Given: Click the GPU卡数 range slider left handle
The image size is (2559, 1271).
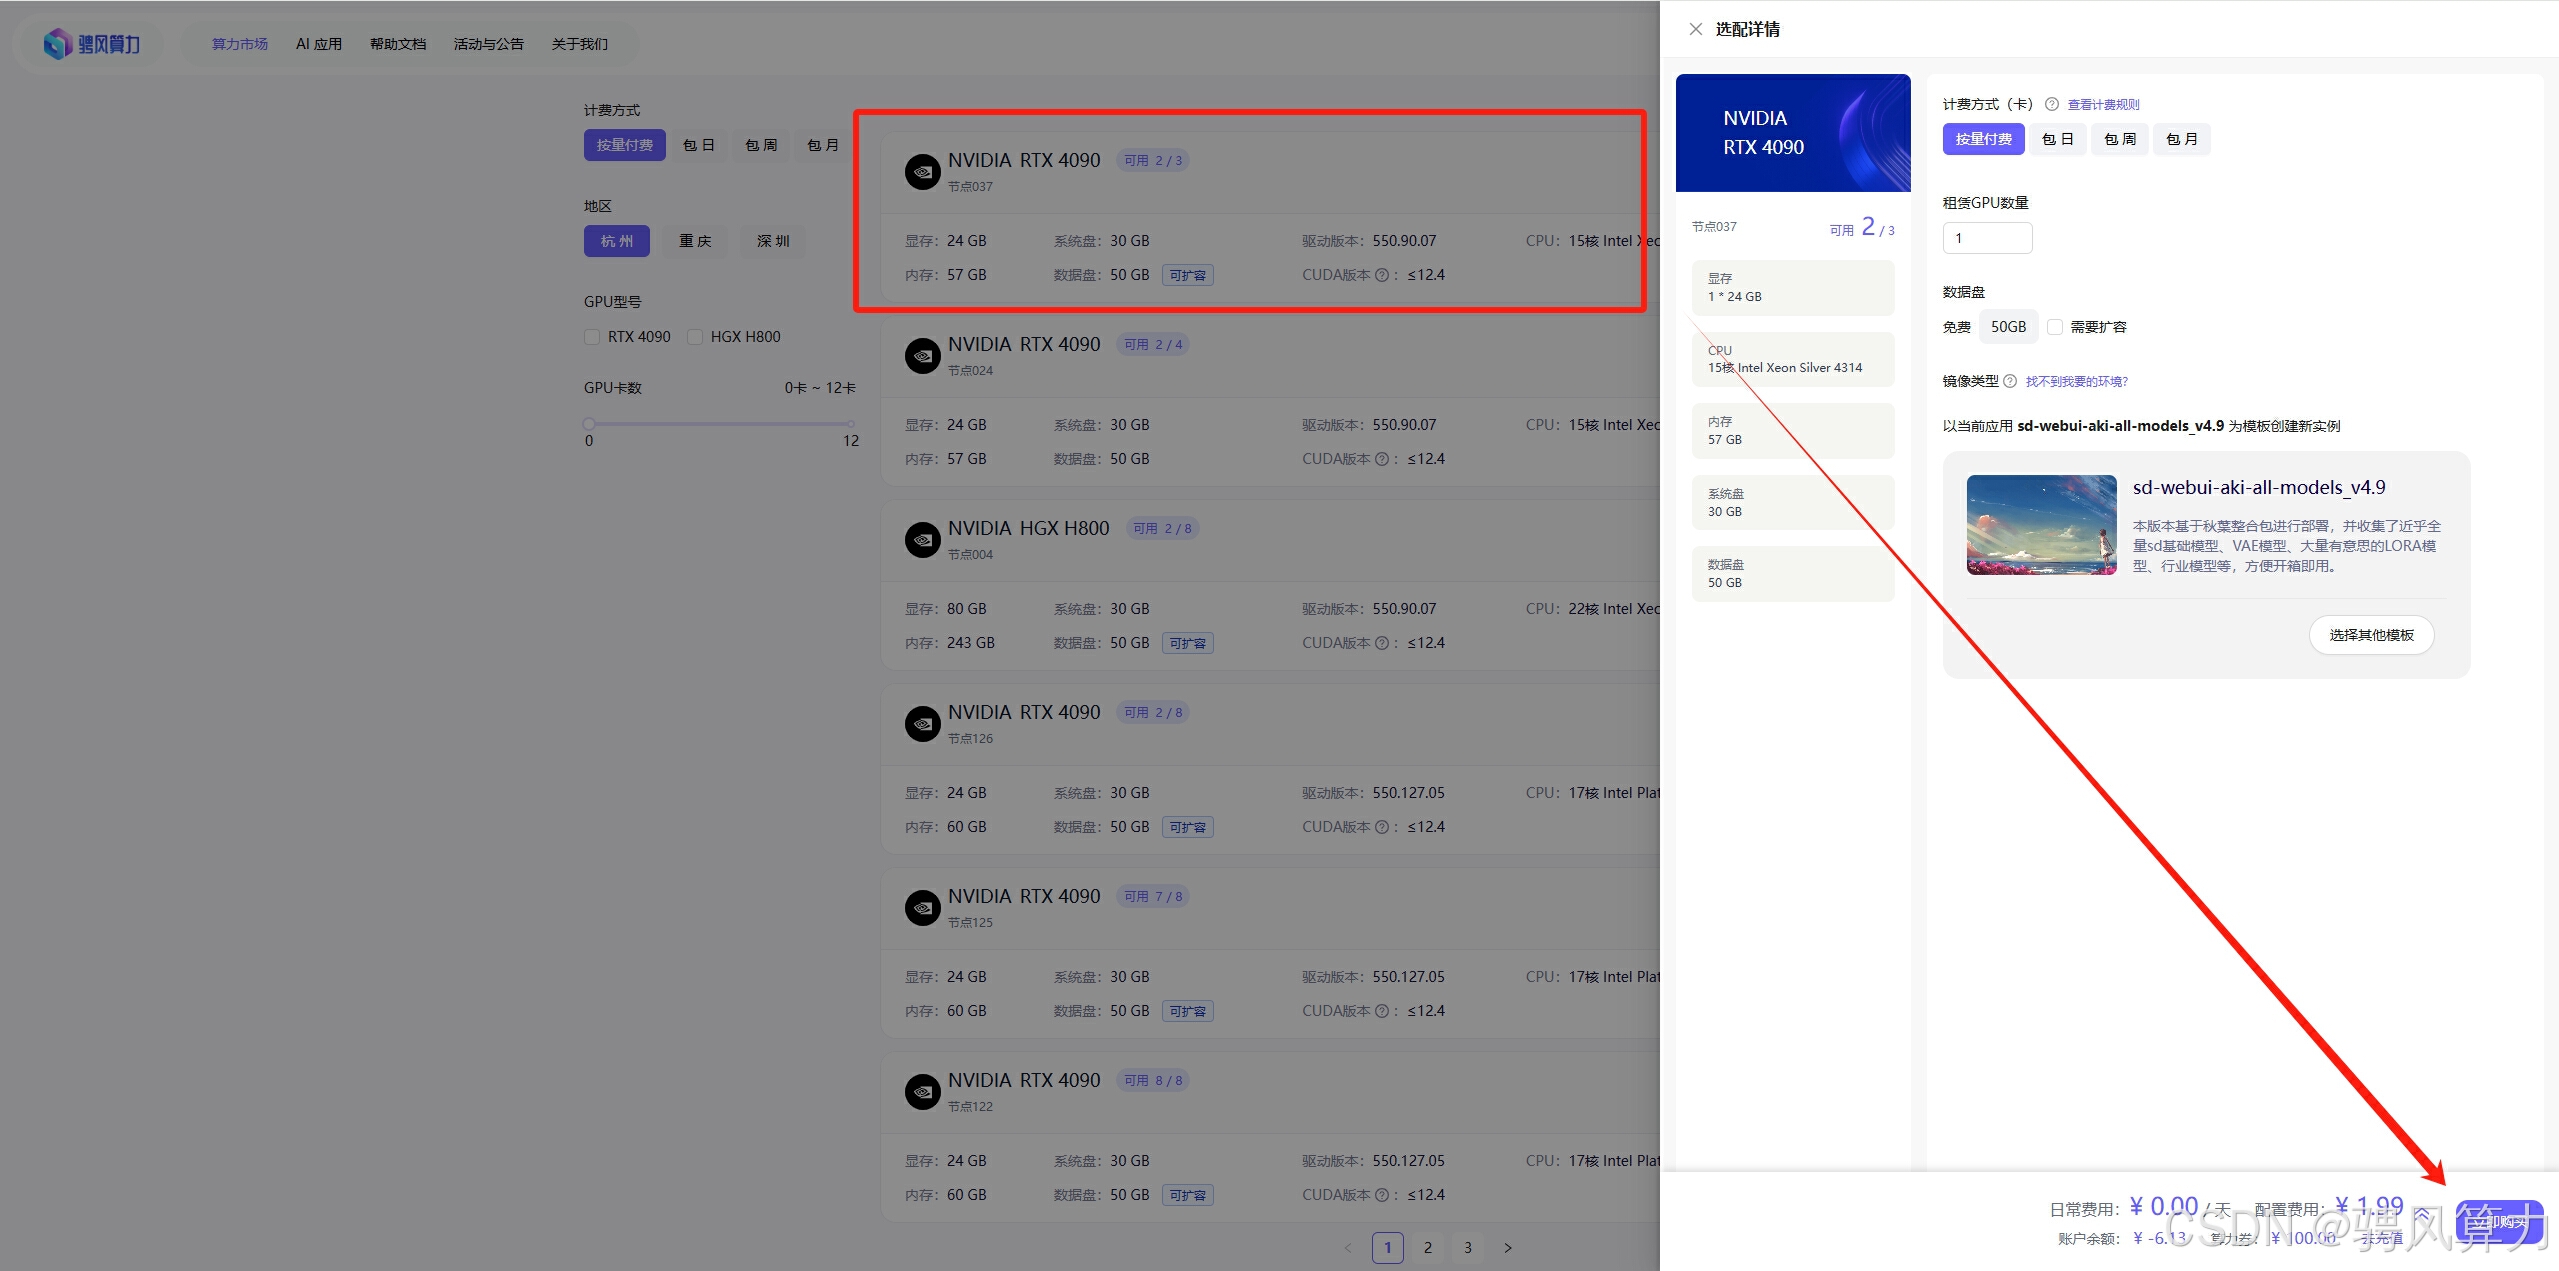Looking at the screenshot, I should (589, 423).
